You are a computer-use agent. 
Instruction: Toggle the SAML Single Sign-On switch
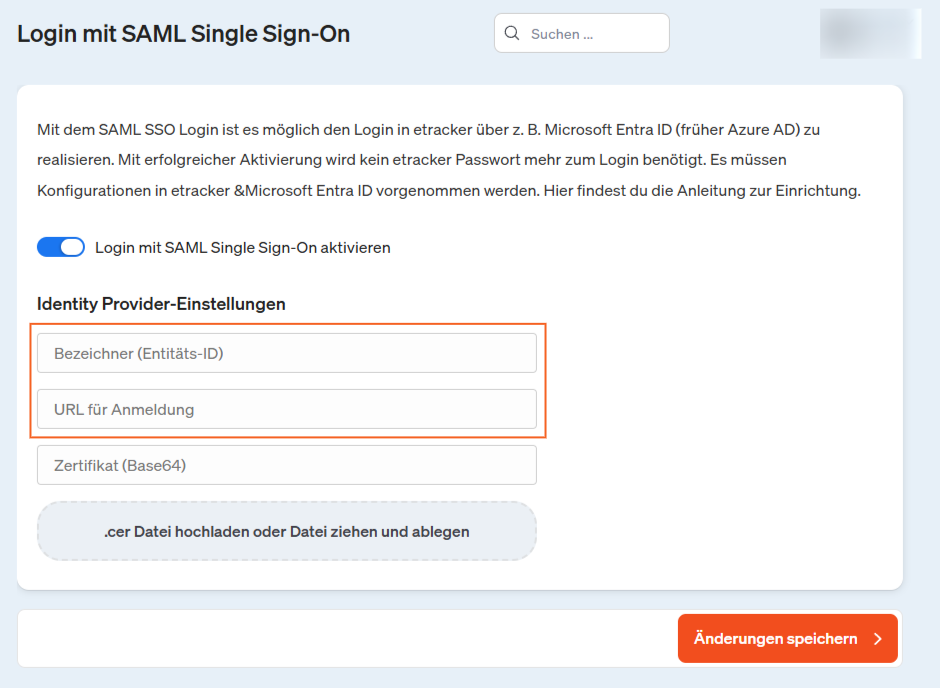(61, 247)
